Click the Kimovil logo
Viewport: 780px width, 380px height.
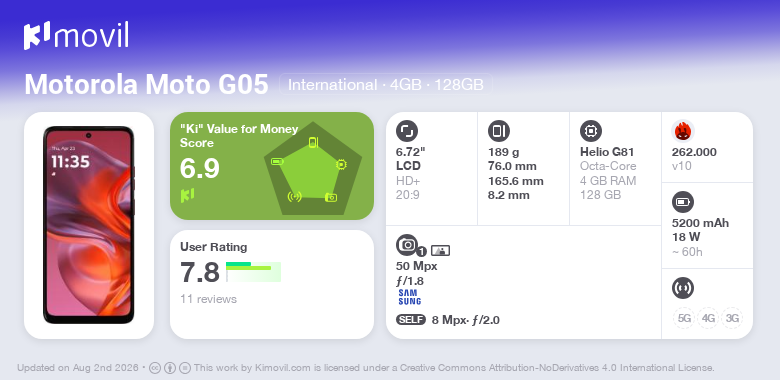(76, 35)
